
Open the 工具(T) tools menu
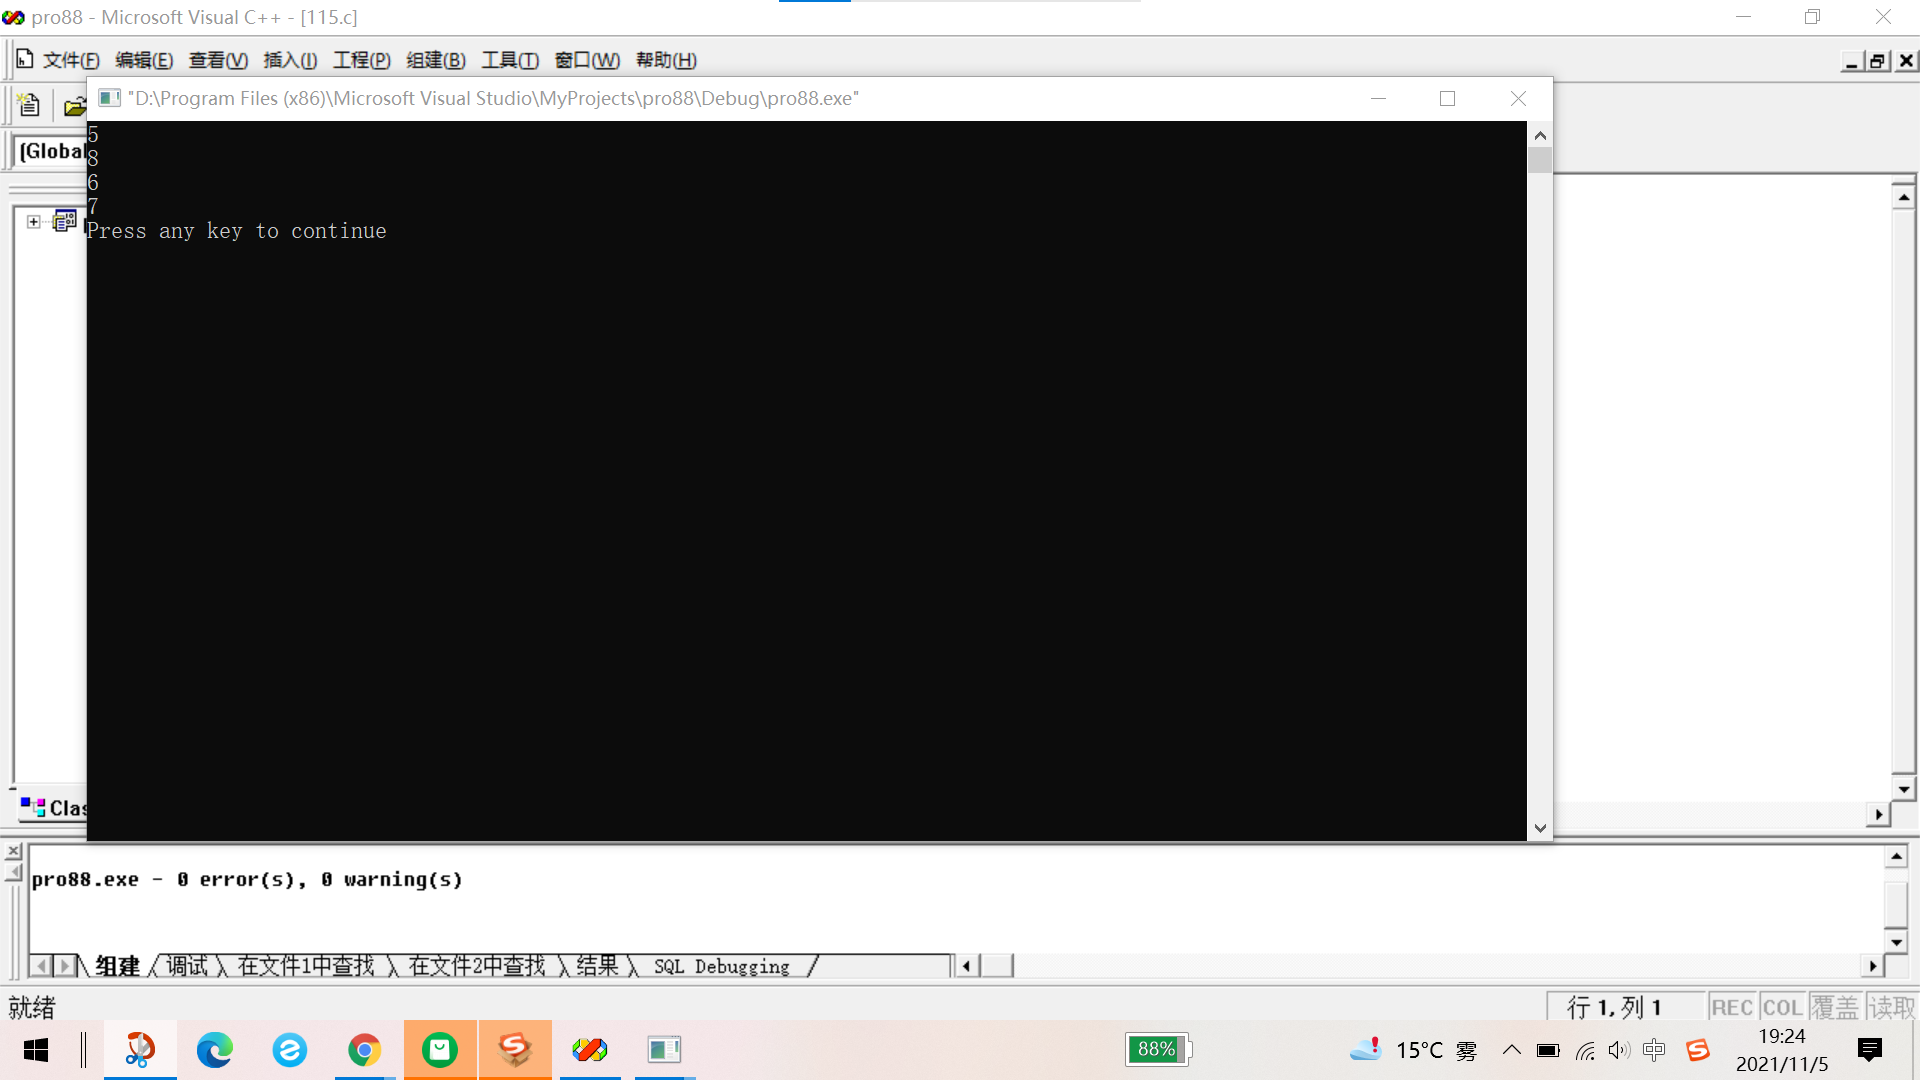click(510, 60)
